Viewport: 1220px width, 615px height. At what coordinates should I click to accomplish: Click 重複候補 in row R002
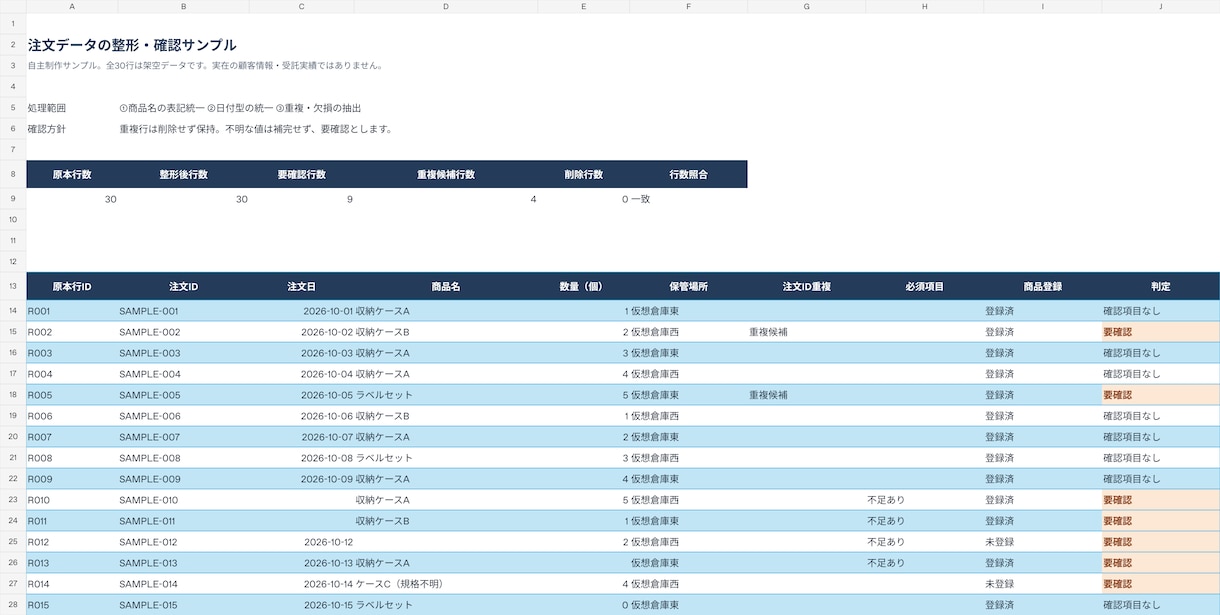(x=768, y=332)
